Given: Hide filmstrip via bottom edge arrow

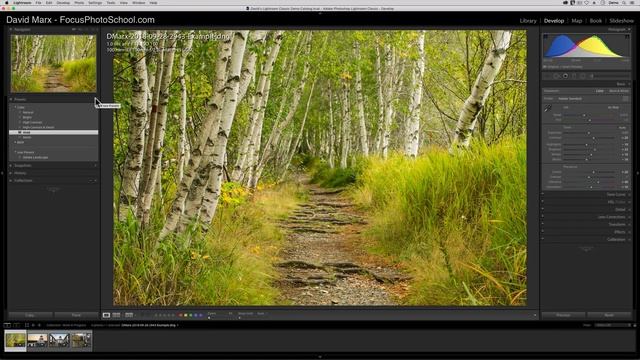Looking at the screenshot, I should coord(320,357).
